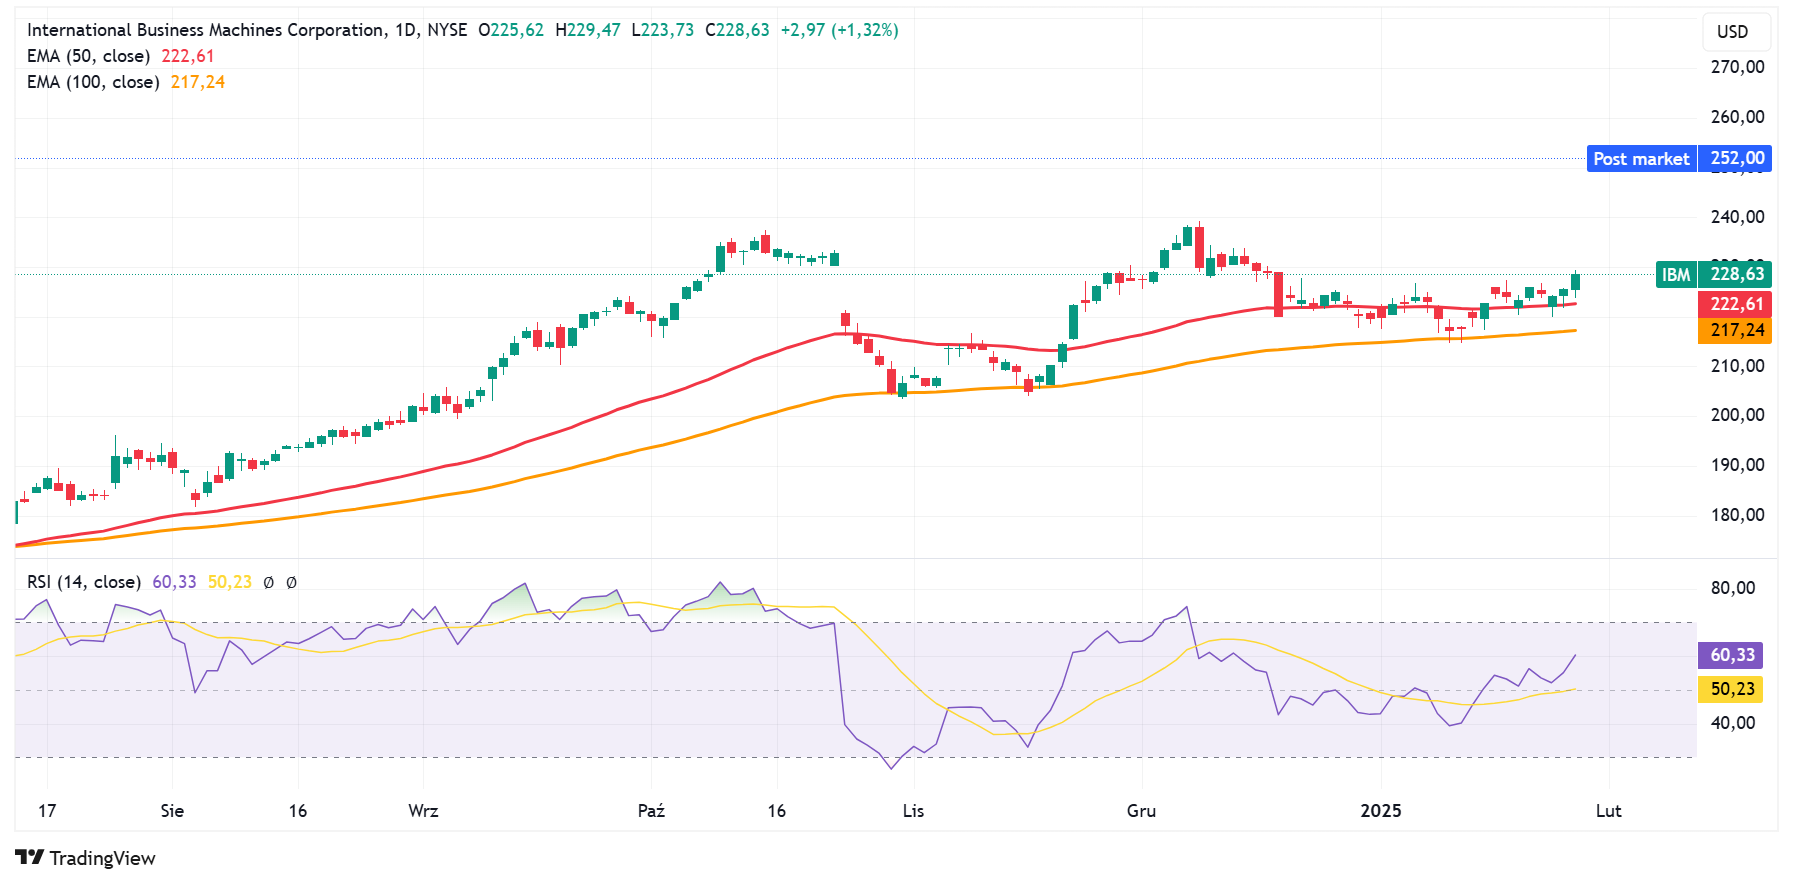The width and height of the screenshot is (1793, 884).
Task: Click the high value H229,47
Action: 587,30
